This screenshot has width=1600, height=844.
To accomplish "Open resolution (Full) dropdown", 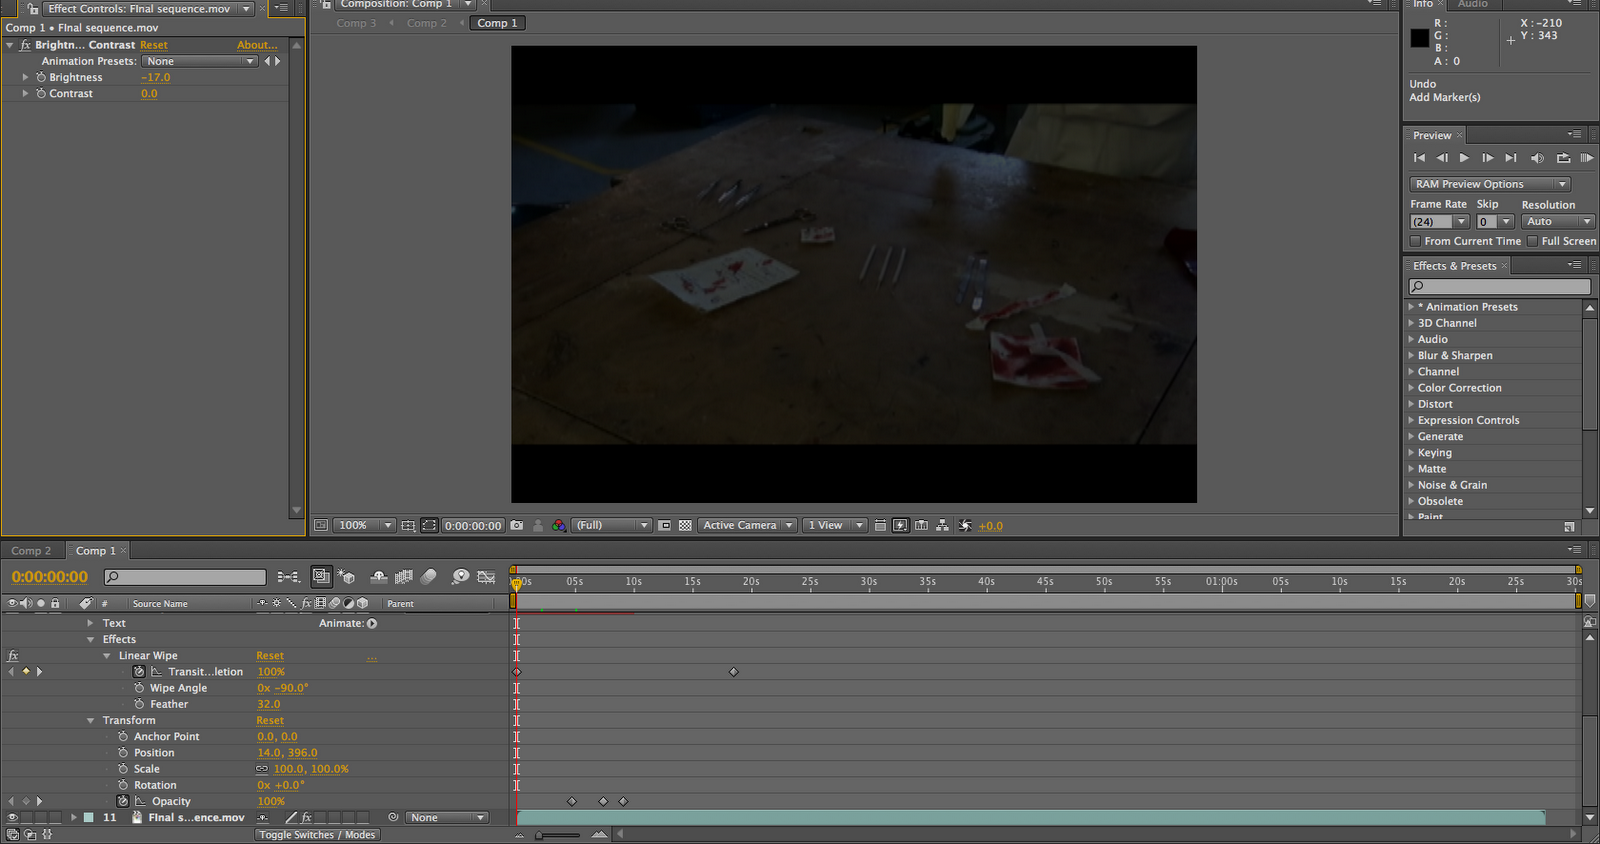I will pos(612,525).
